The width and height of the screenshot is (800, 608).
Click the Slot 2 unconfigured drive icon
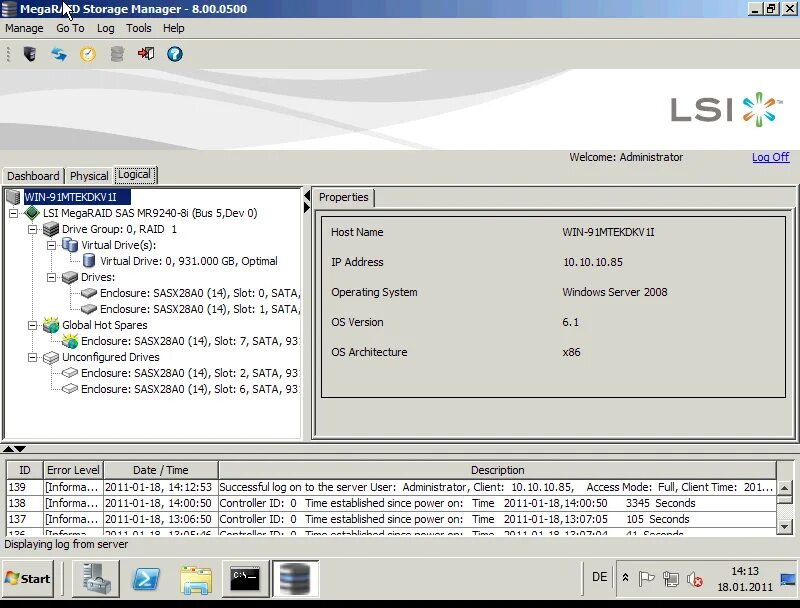70,373
